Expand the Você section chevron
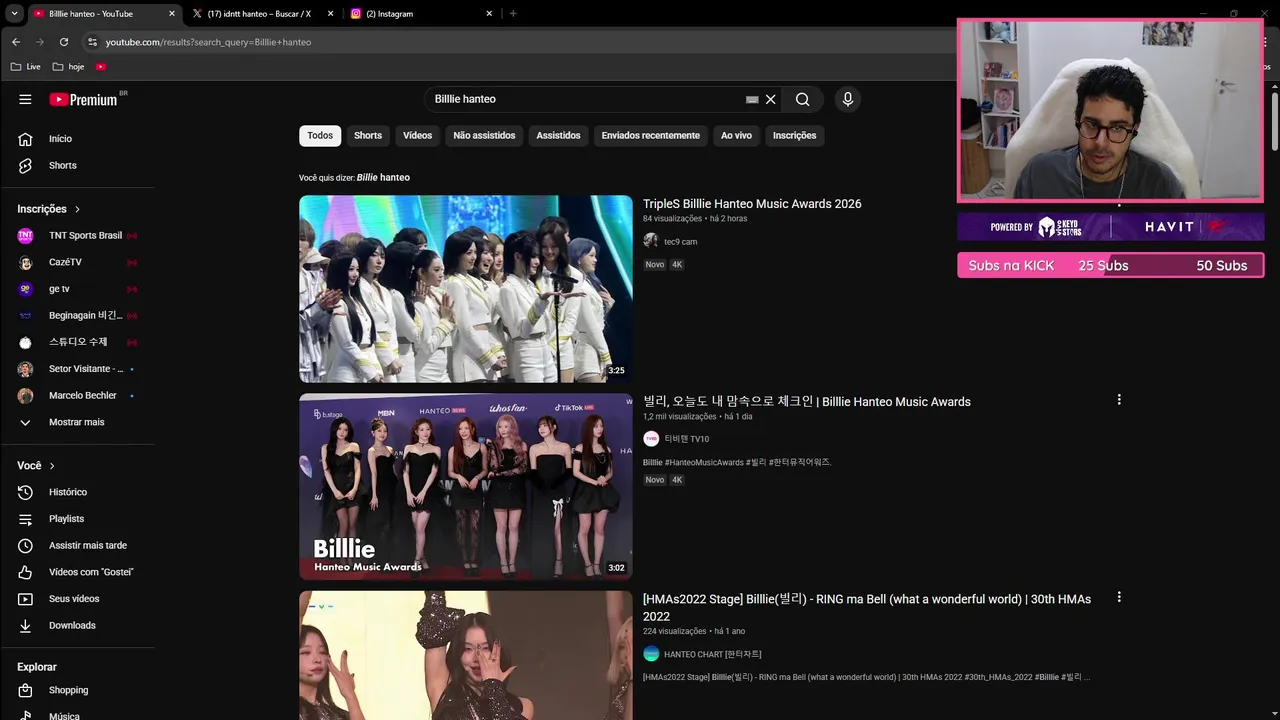1280x720 pixels. [x=52, y=466]
